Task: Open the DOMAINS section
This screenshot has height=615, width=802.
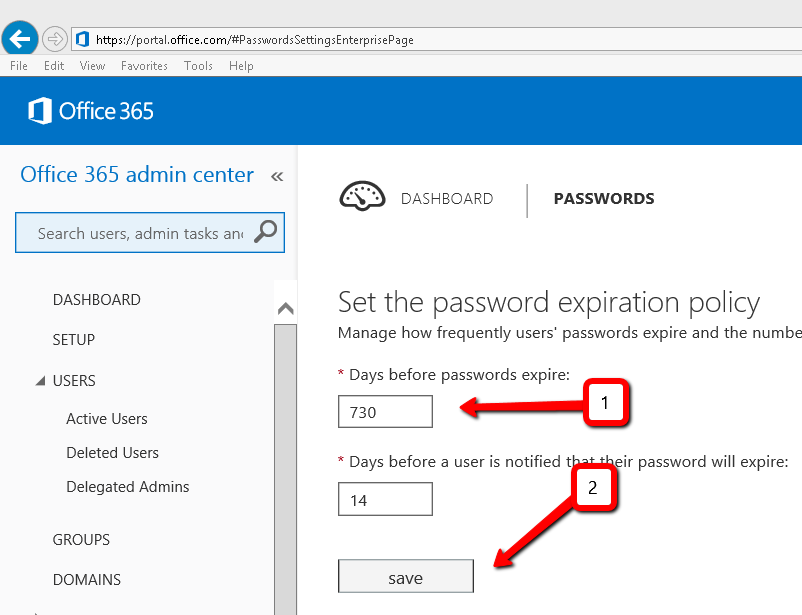Action: coord(86,579)
